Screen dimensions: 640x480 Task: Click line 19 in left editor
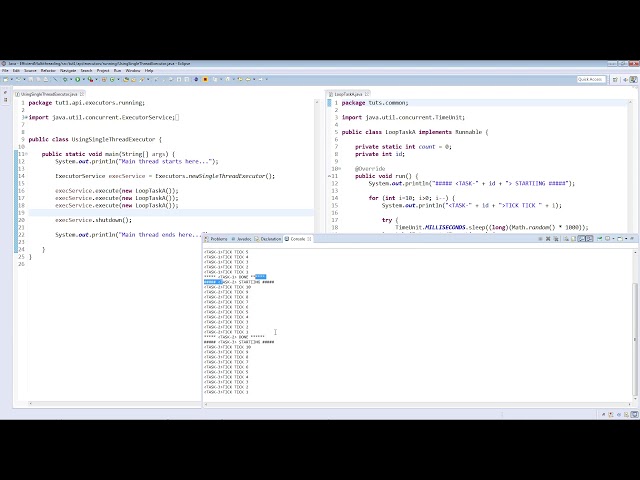coord(171,213)
